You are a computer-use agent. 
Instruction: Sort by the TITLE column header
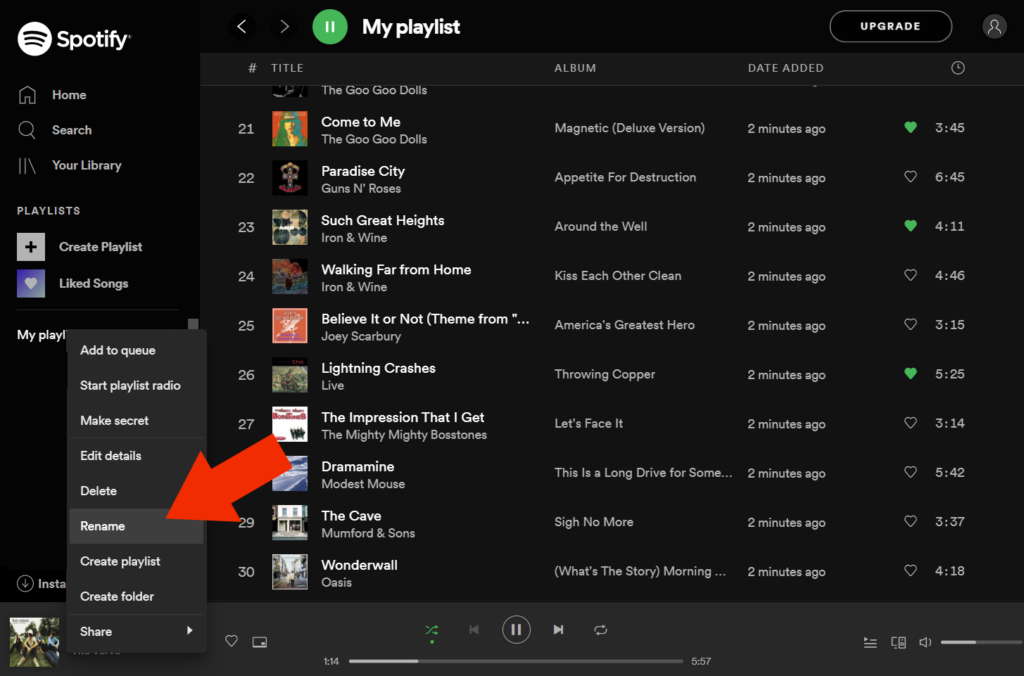pos(287,68)
